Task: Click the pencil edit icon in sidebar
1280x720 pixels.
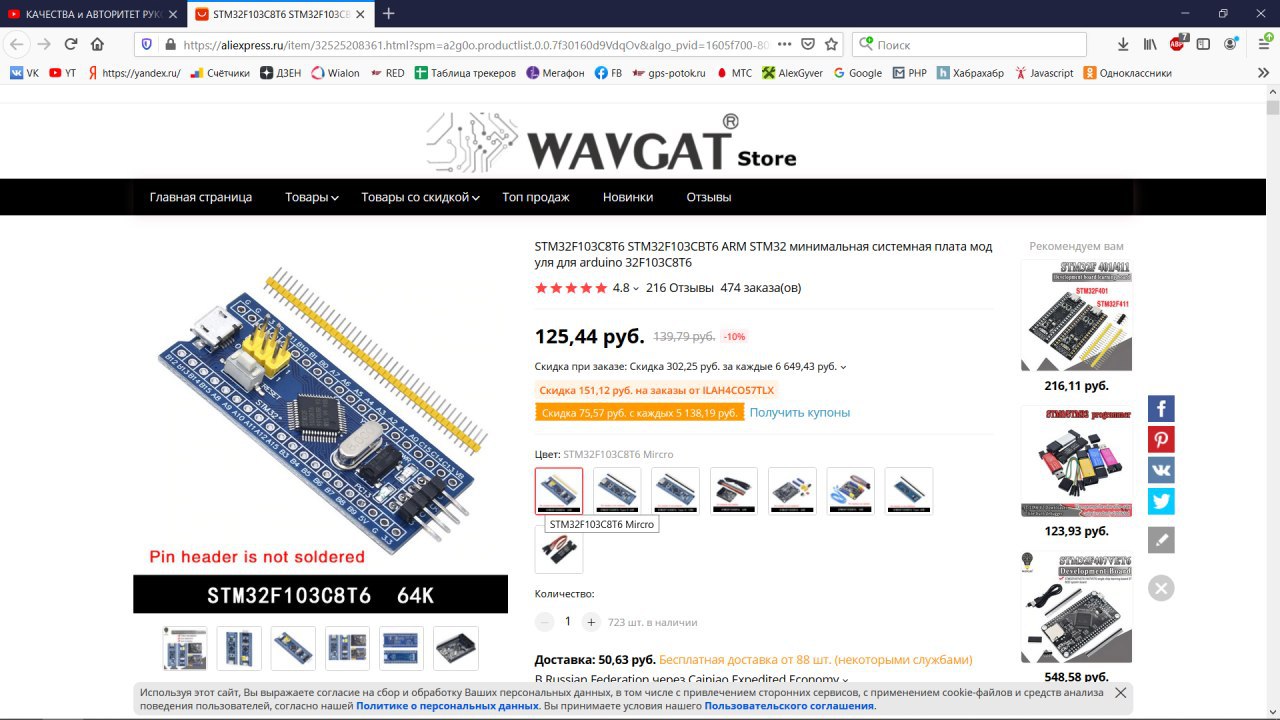Action: (1161, 540)
